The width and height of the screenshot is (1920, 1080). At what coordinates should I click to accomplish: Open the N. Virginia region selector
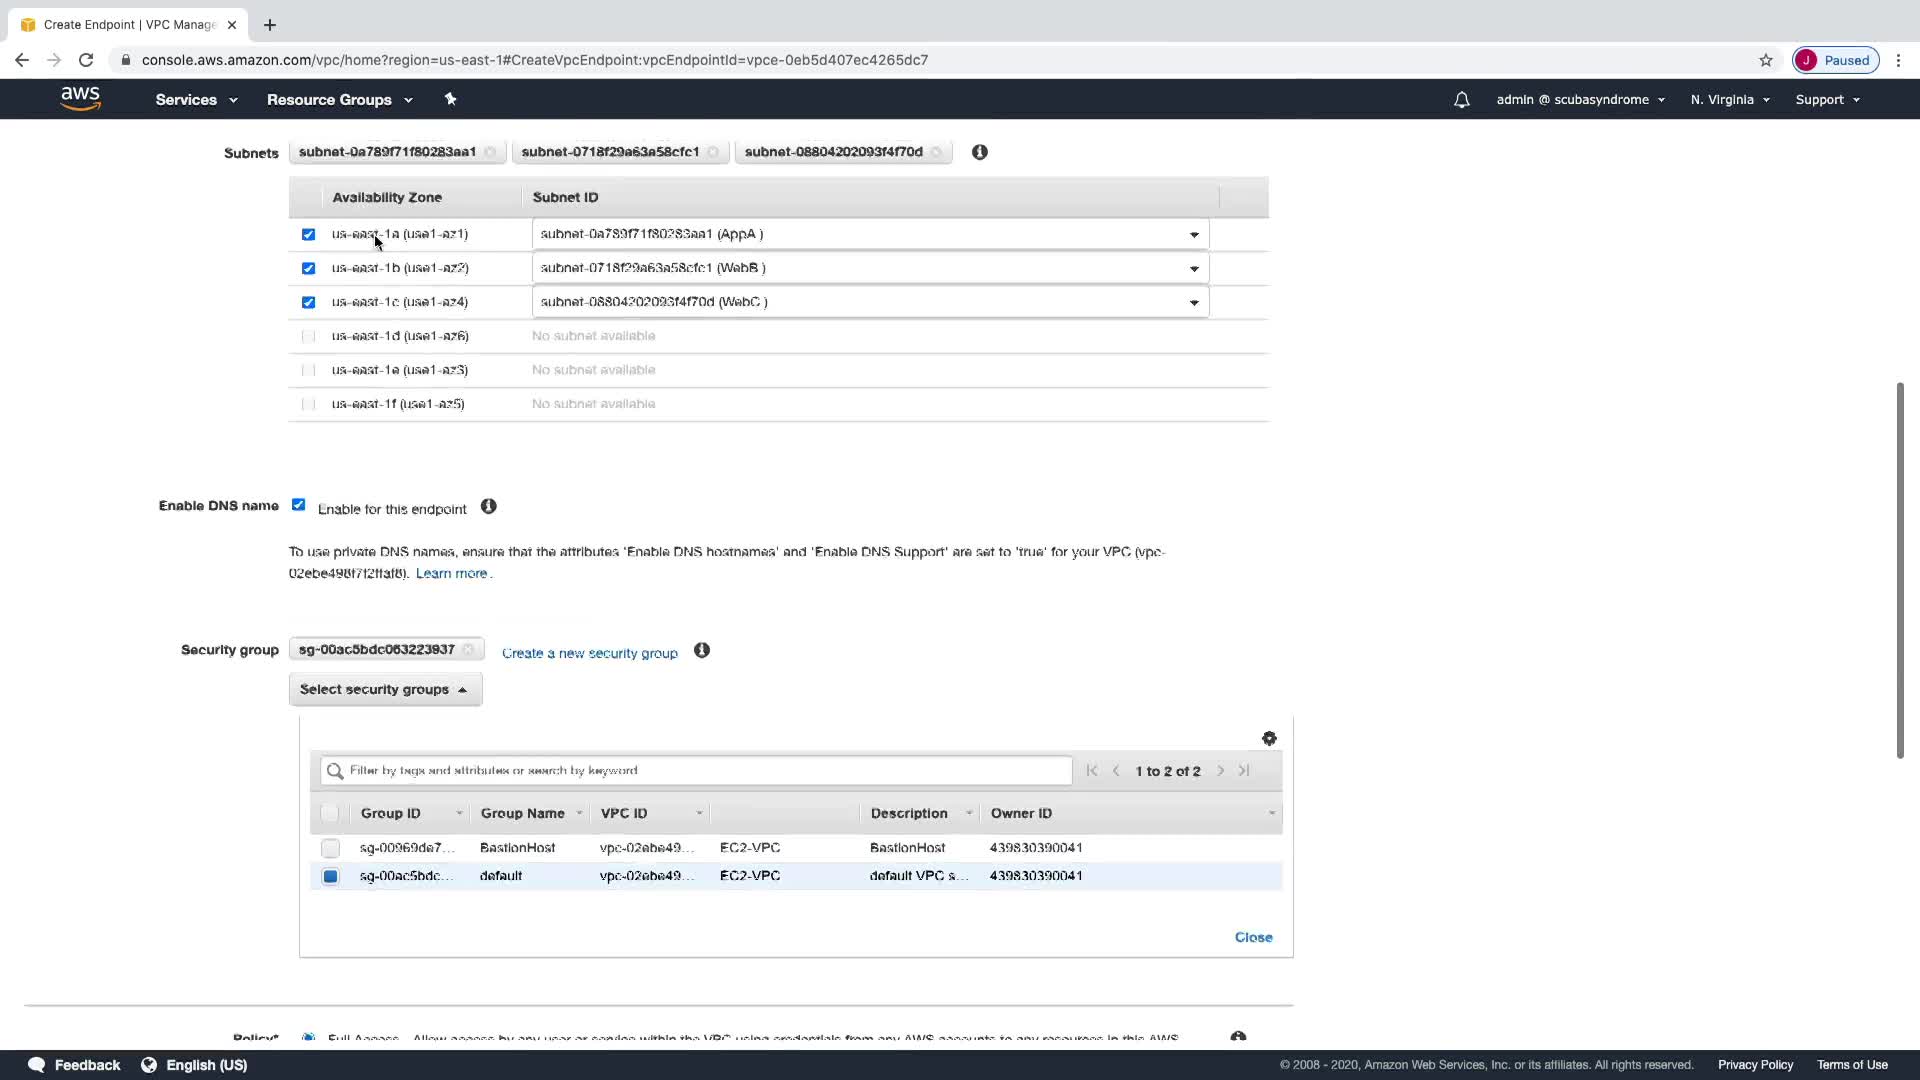(1729, 100)
